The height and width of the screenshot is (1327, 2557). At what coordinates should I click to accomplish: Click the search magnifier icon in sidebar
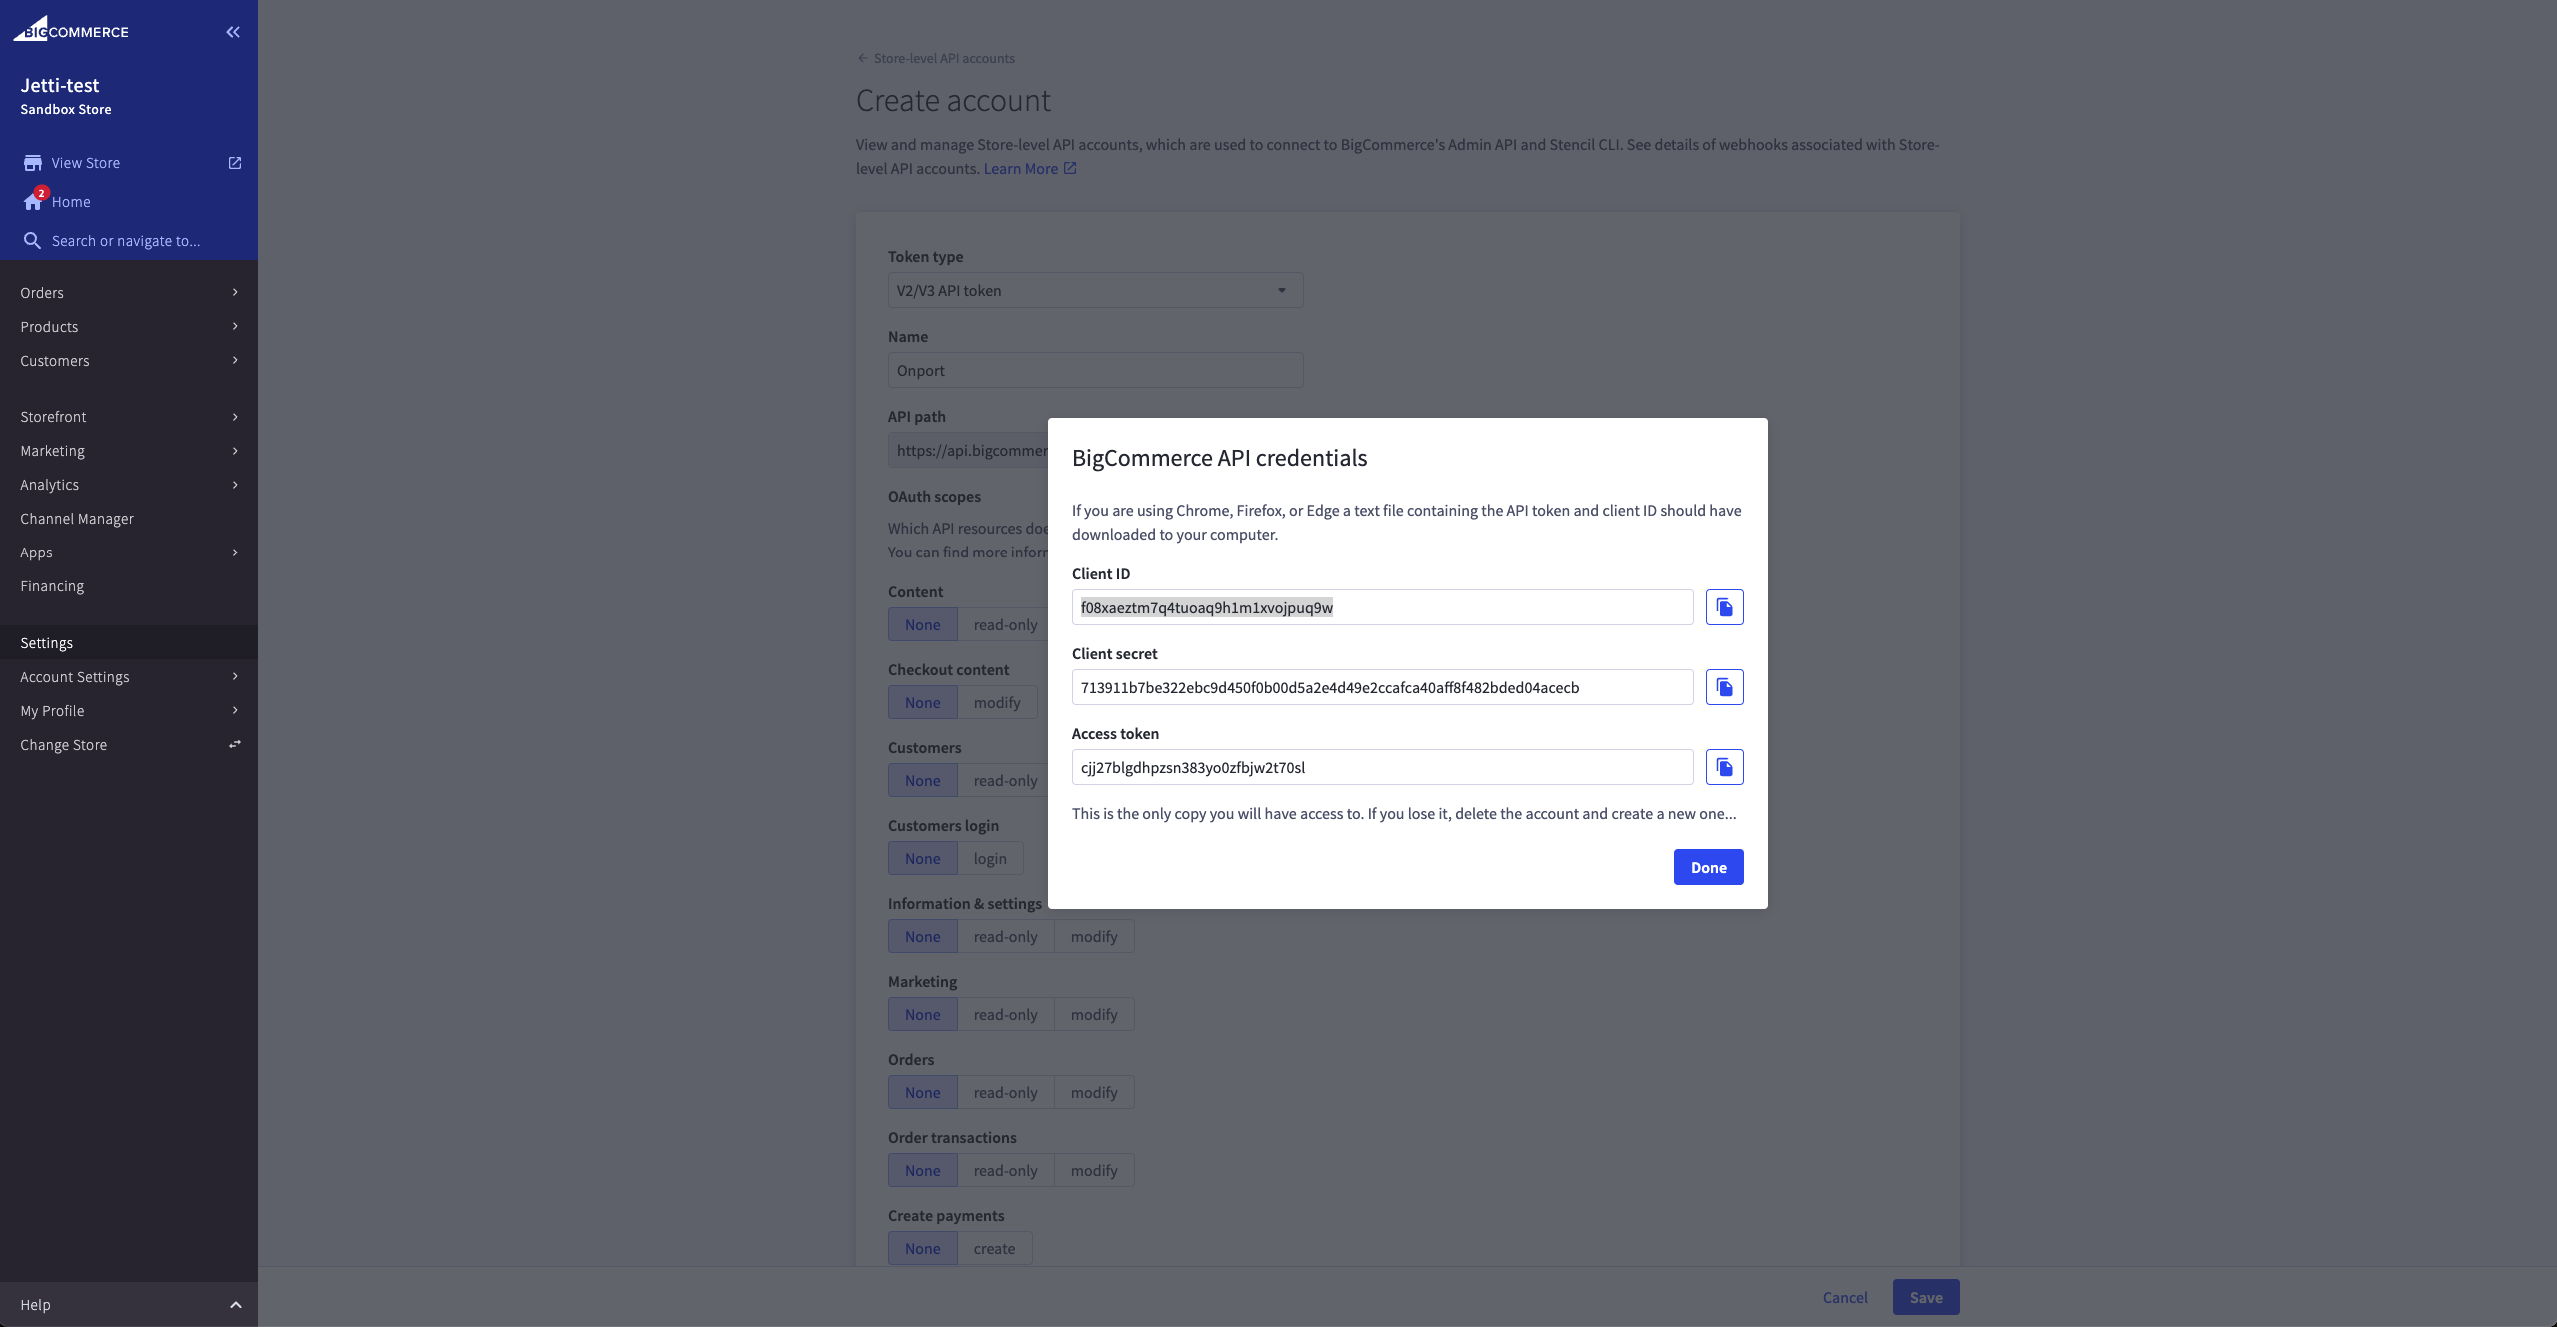(x=32, y=241)
